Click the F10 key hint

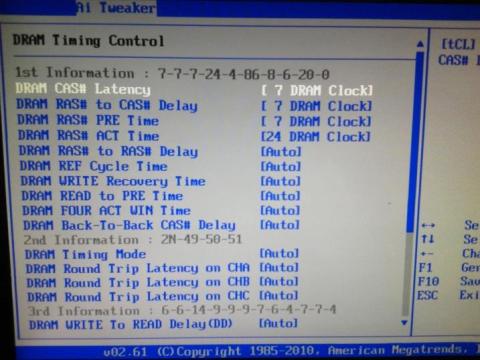point(428,282)
